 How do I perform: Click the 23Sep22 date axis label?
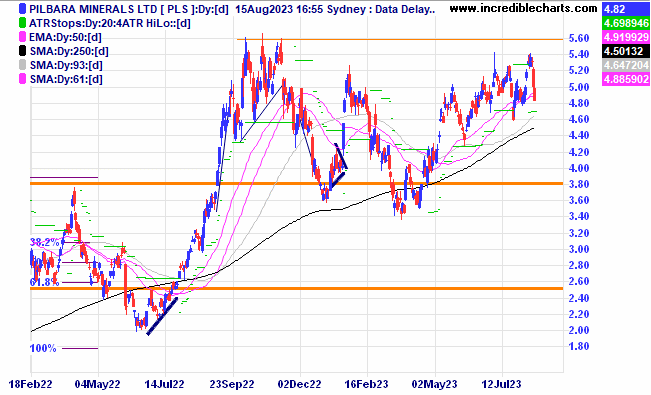pyautogui.click(x=232, y=385)
